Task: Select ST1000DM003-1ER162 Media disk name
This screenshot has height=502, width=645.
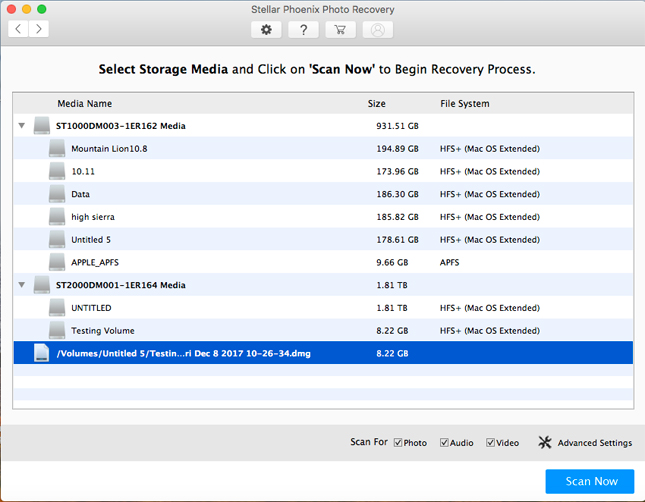Action: [121, 126]
